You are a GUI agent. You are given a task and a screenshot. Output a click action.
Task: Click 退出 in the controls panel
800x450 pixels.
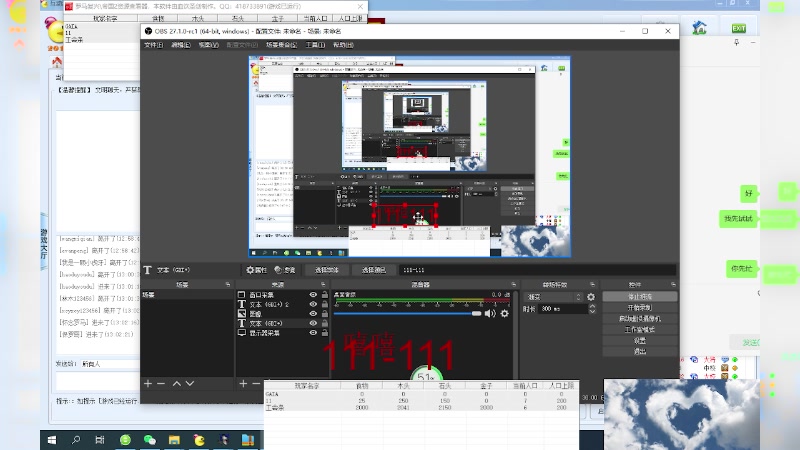pos(640,352)
